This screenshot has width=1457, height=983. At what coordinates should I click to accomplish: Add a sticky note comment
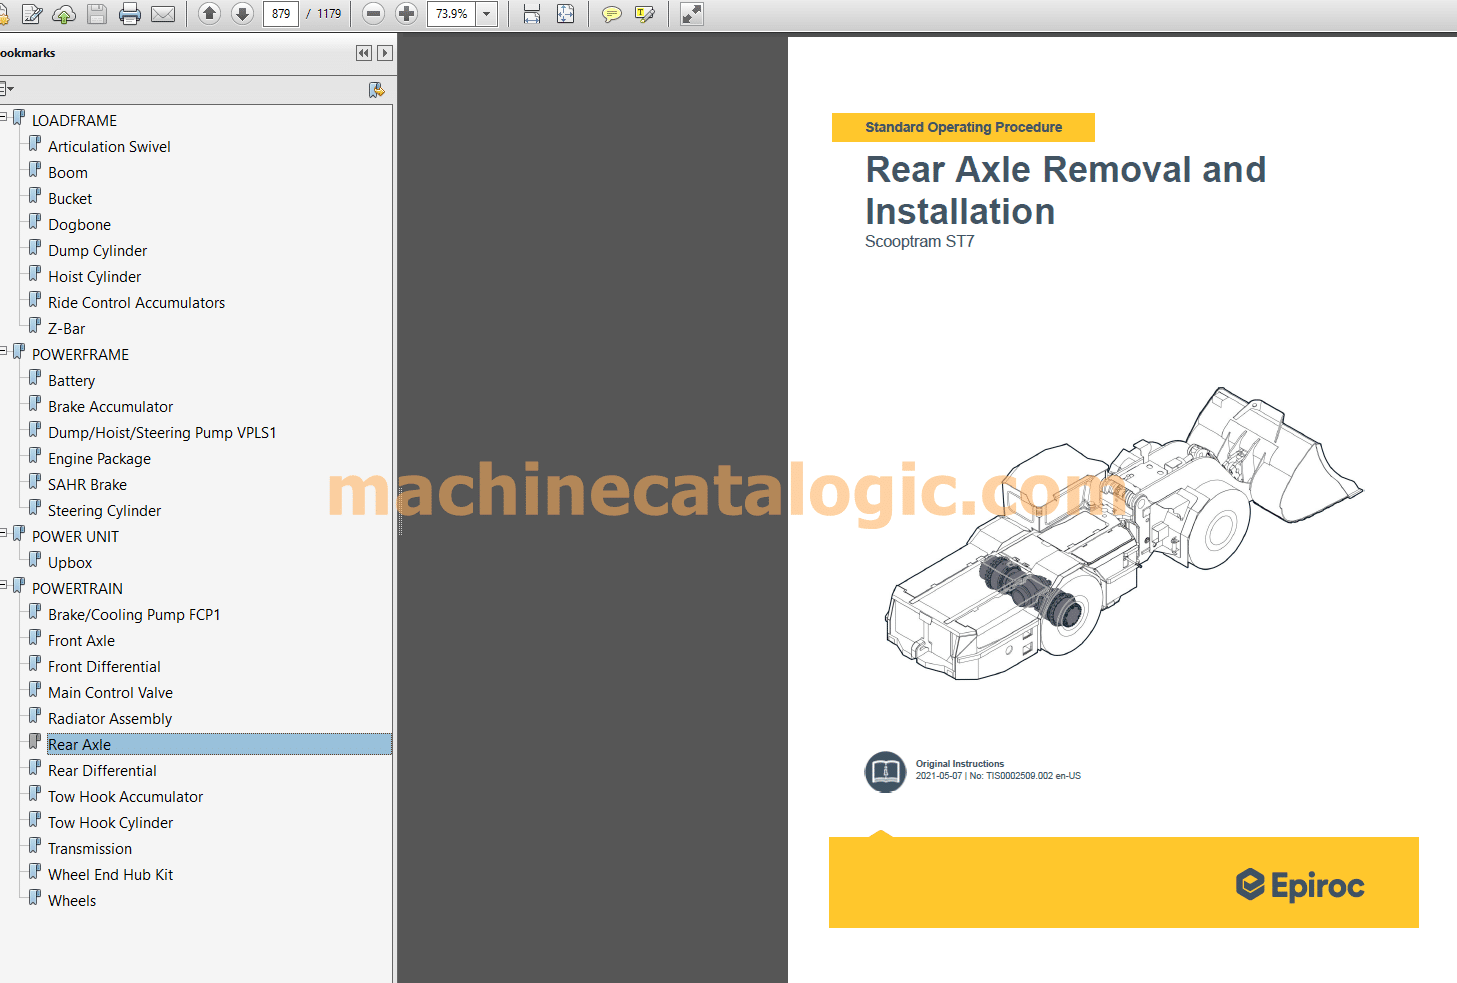[x=612, y=14]
